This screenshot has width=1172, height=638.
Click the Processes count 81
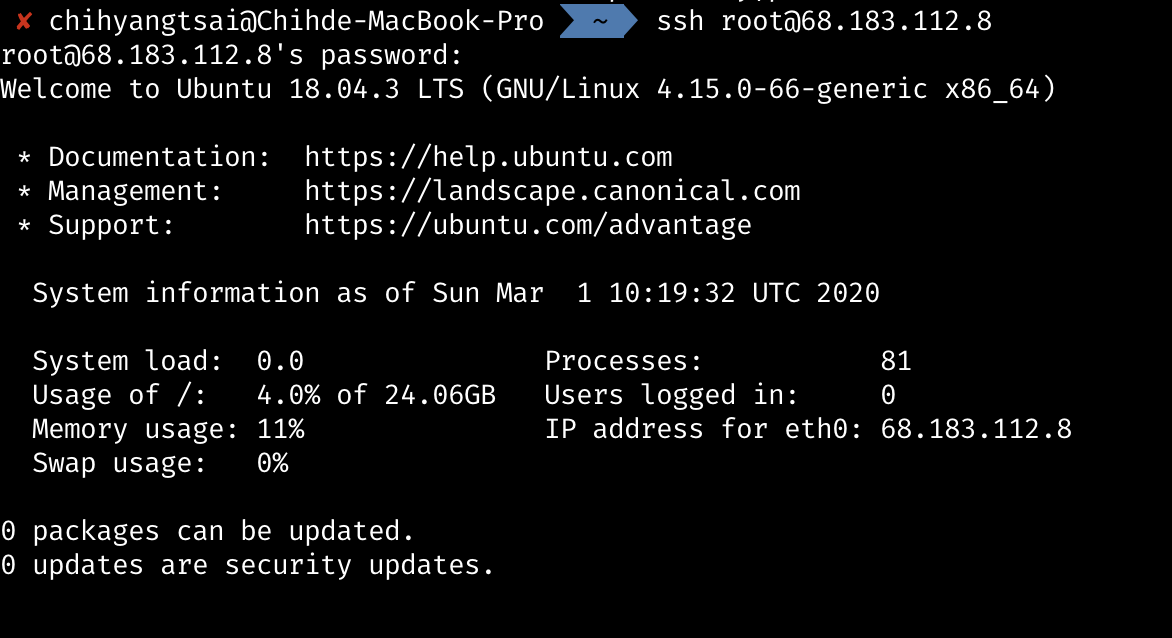896,361
